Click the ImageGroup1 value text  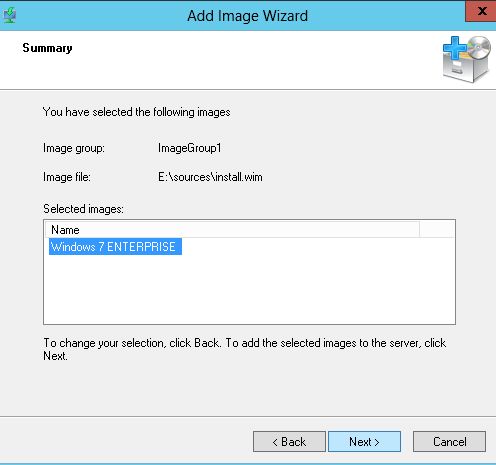tap(189, 148)
